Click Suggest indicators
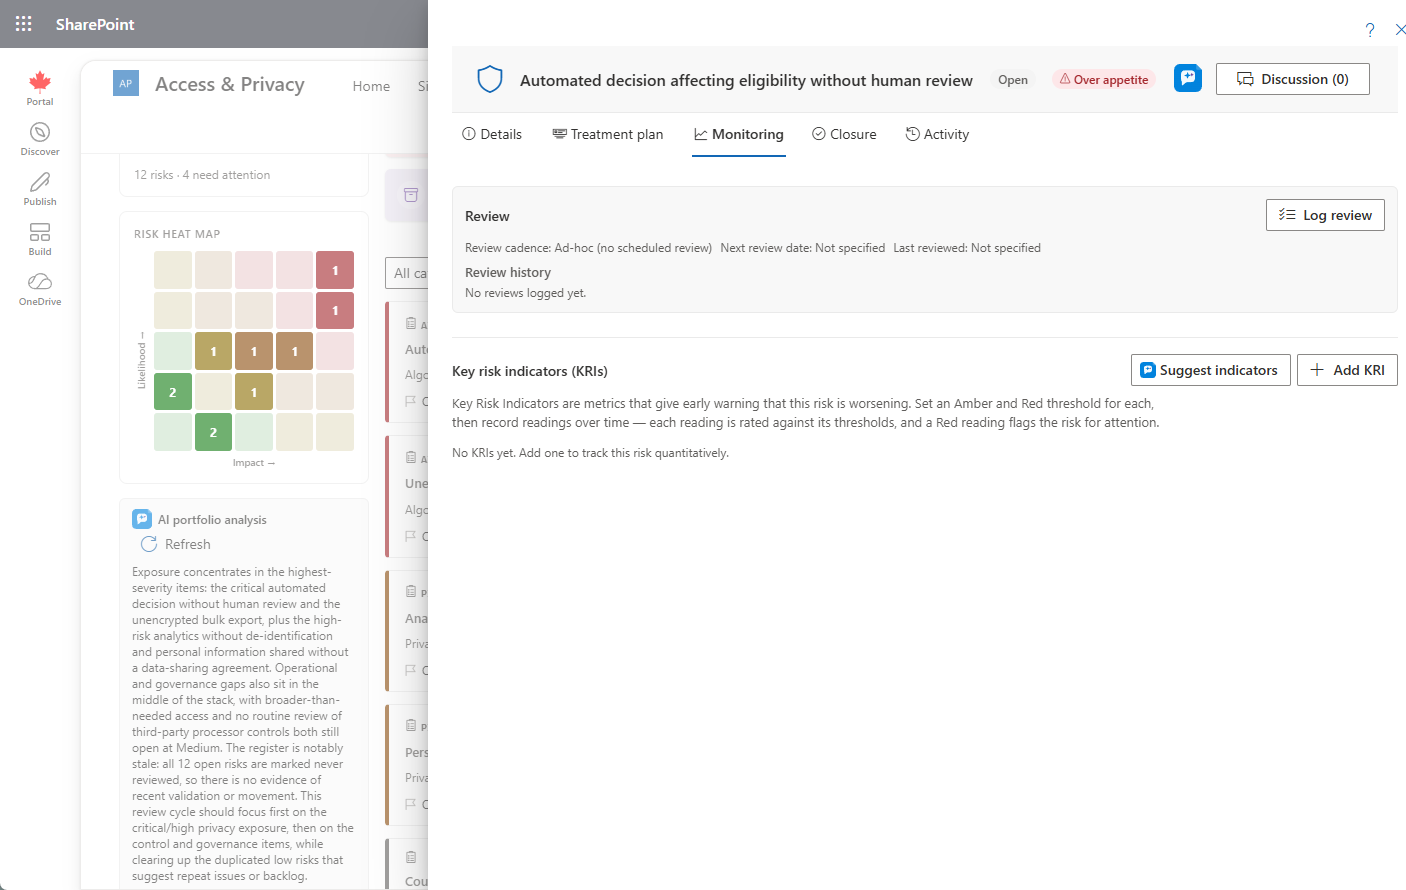This screenshot has width=1406, height=890. click(1211, 370)
